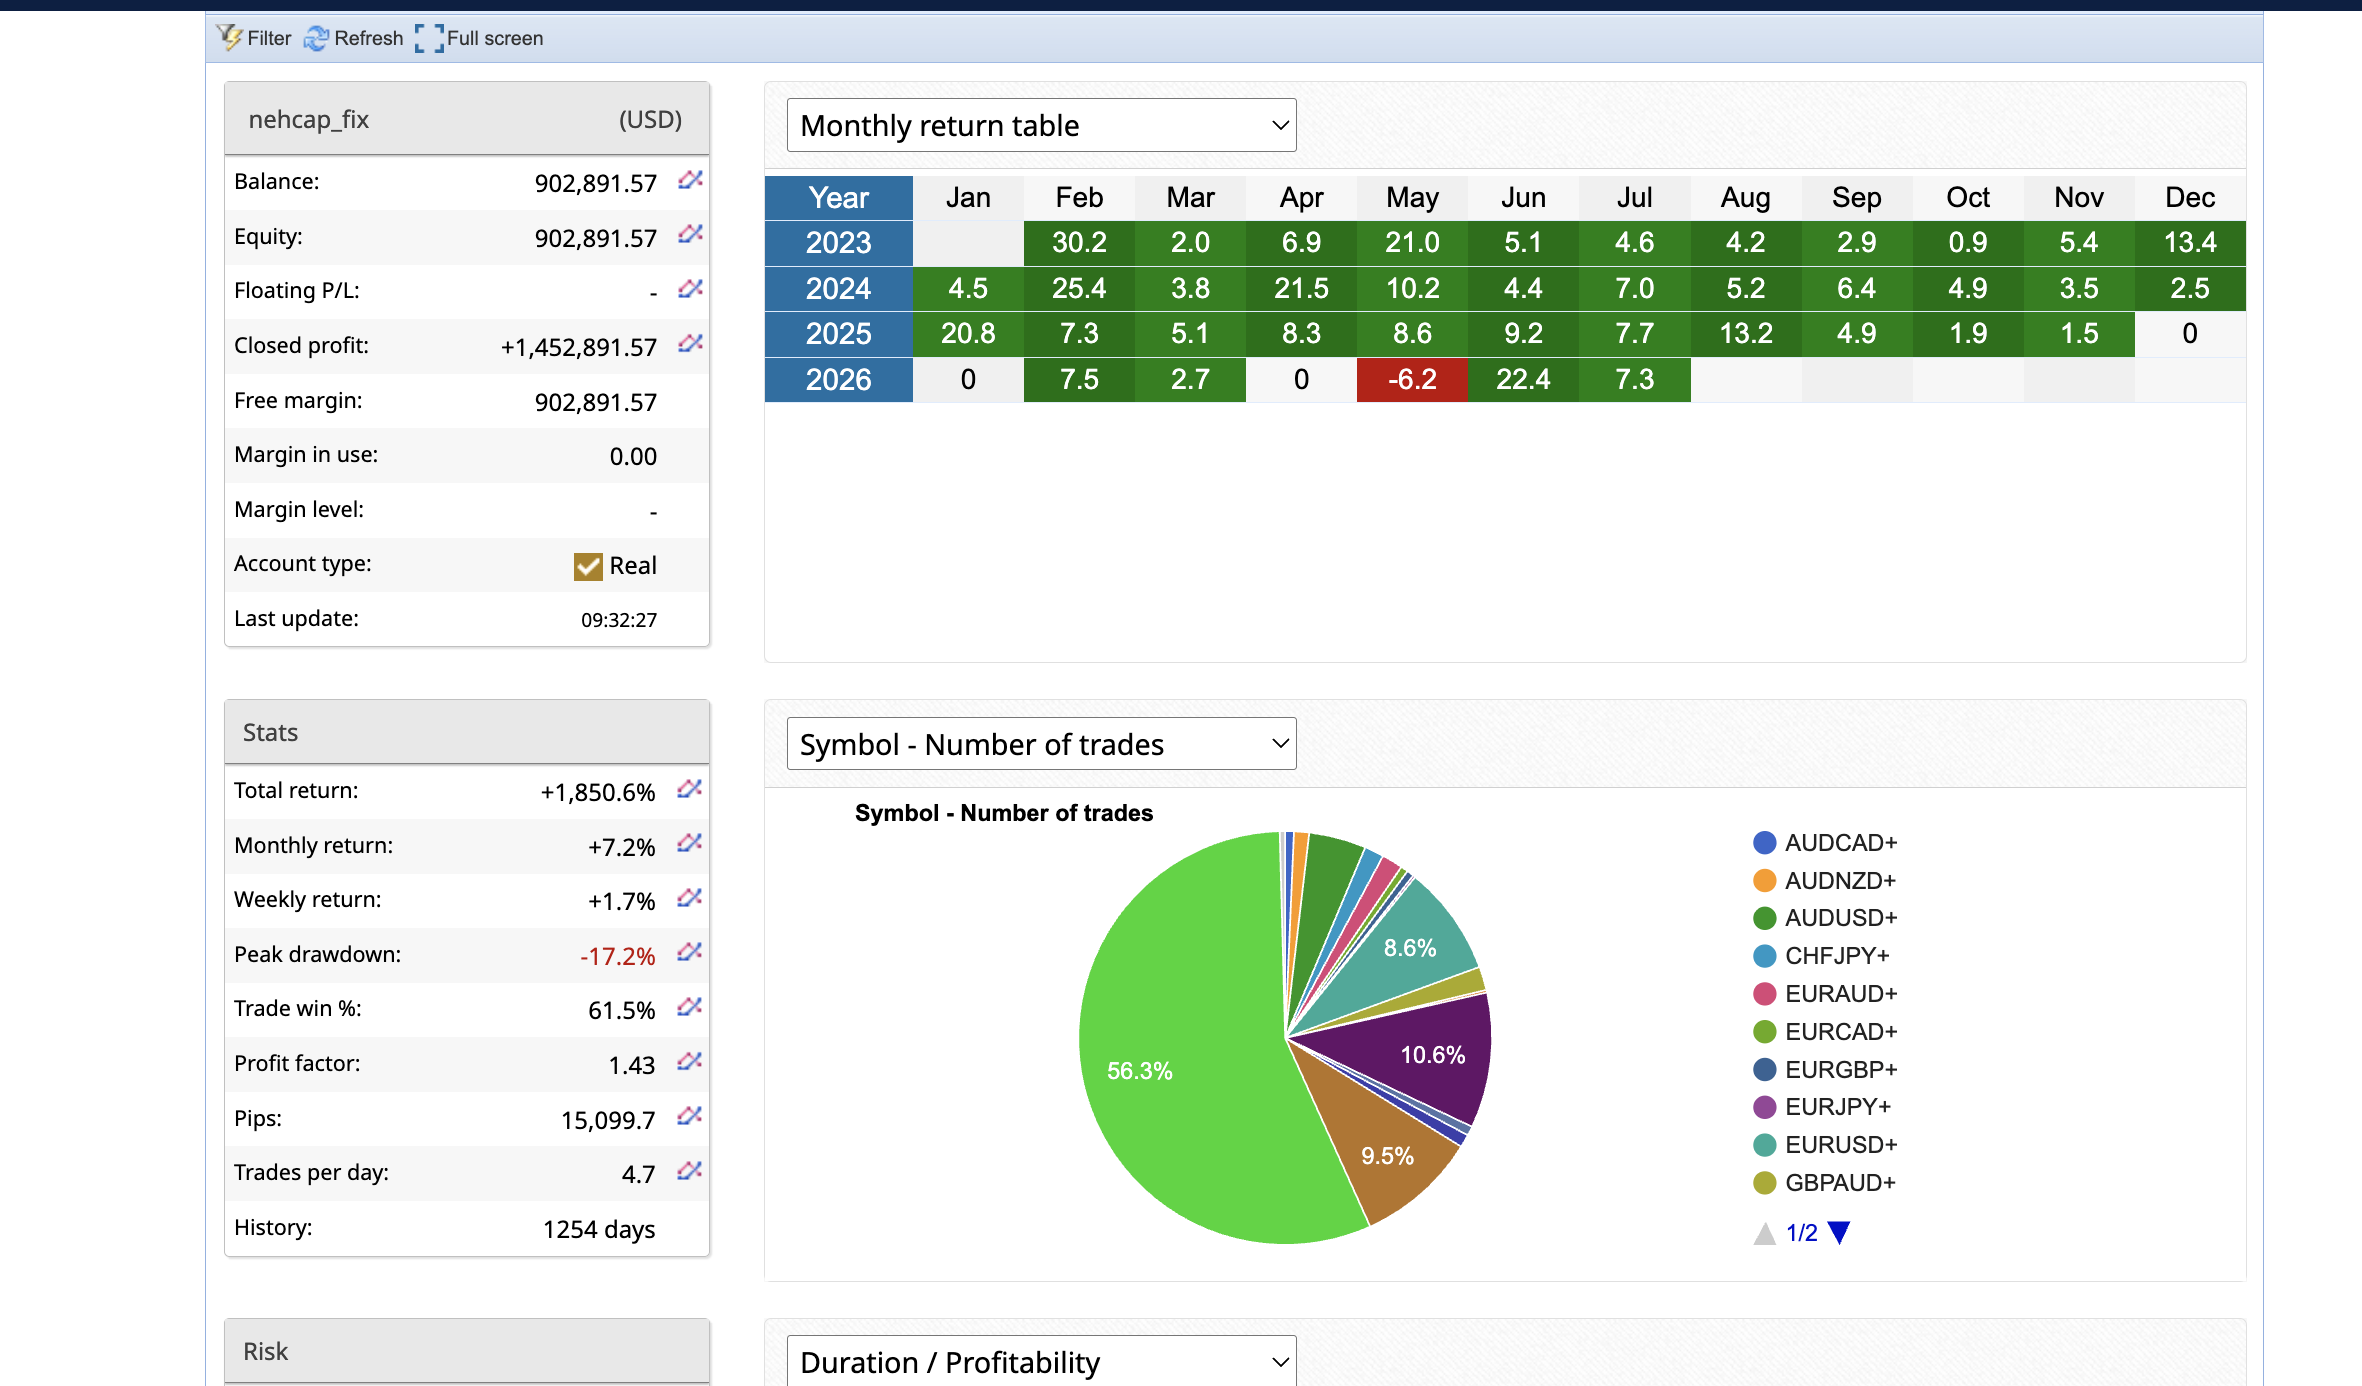Click the chart icon next to Trades per day
This screenshot has height=1386, width=2362.
click(x=689, y=1170)
